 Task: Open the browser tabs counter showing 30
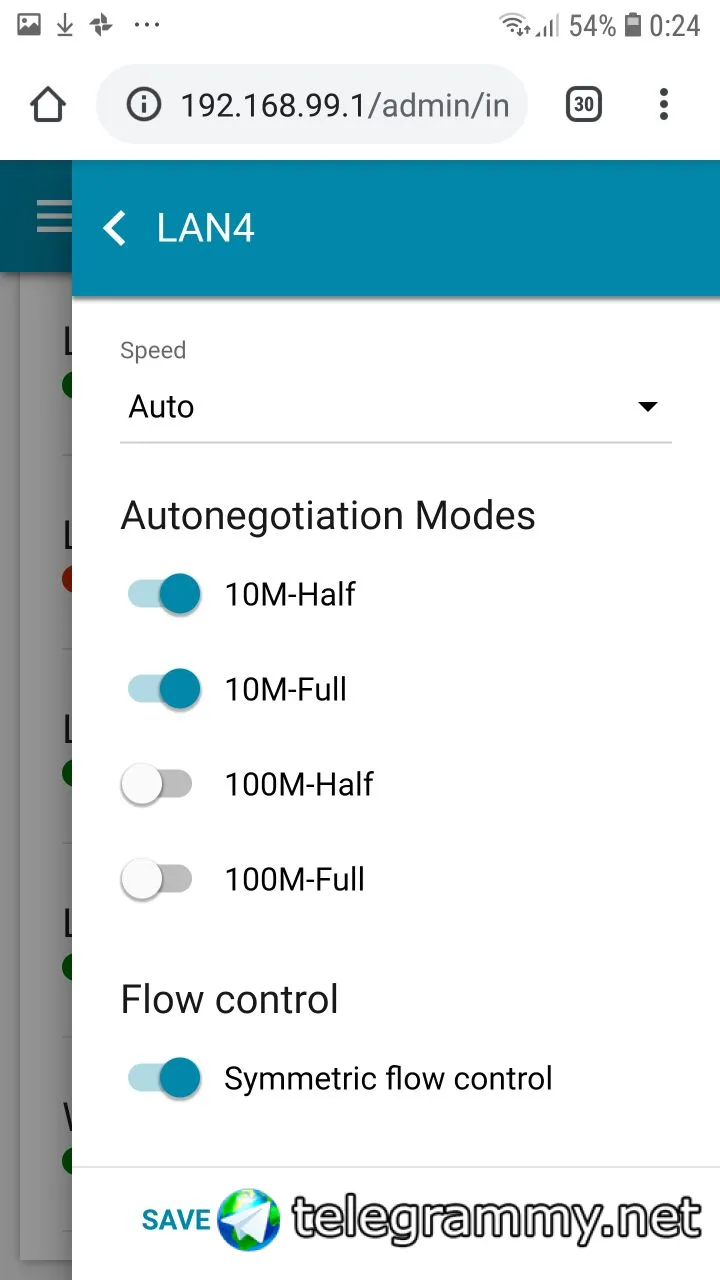click(x=584, y=104)
